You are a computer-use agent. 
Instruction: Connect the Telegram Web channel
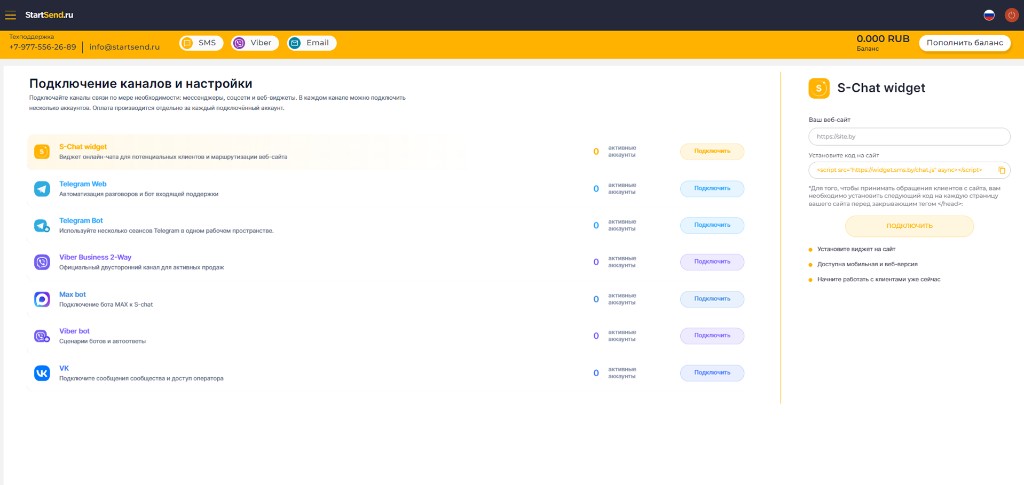(712, 189)
